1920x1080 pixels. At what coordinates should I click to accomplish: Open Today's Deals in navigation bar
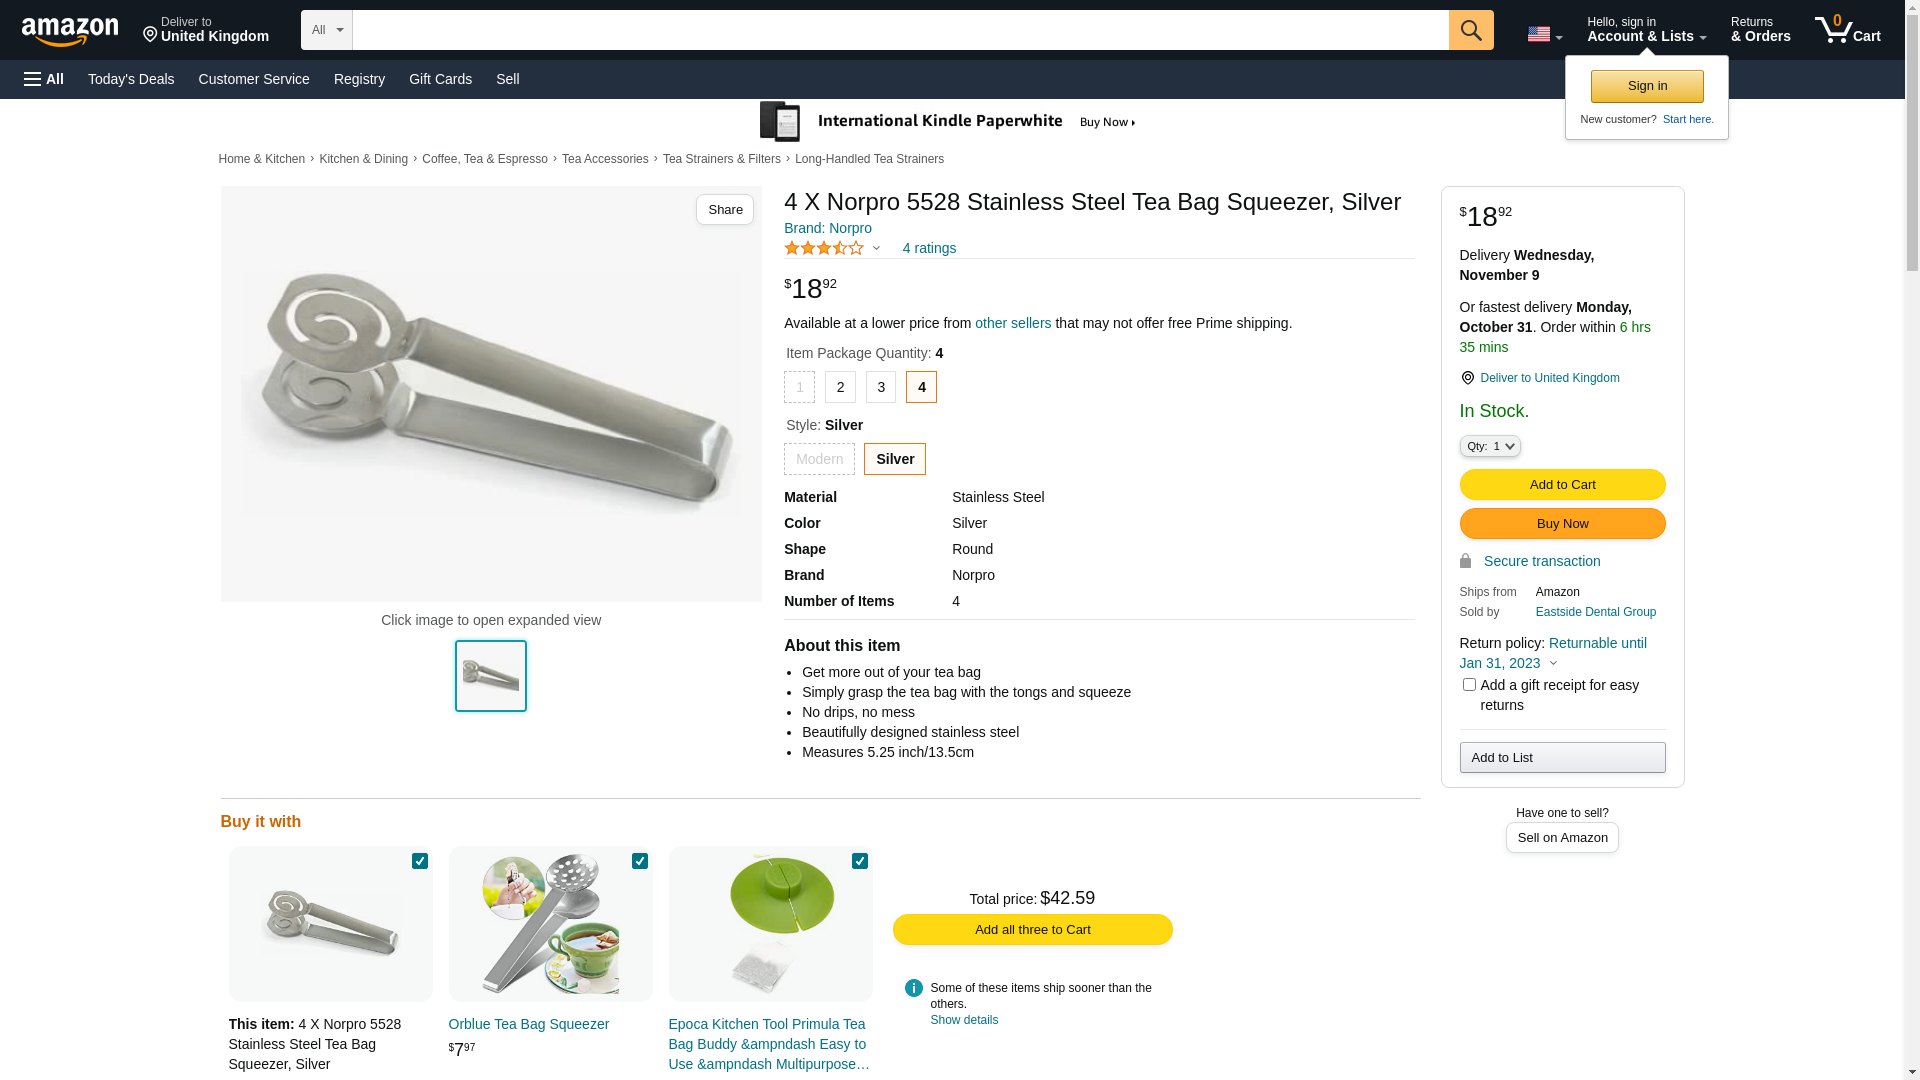click(x=131, y=79)
